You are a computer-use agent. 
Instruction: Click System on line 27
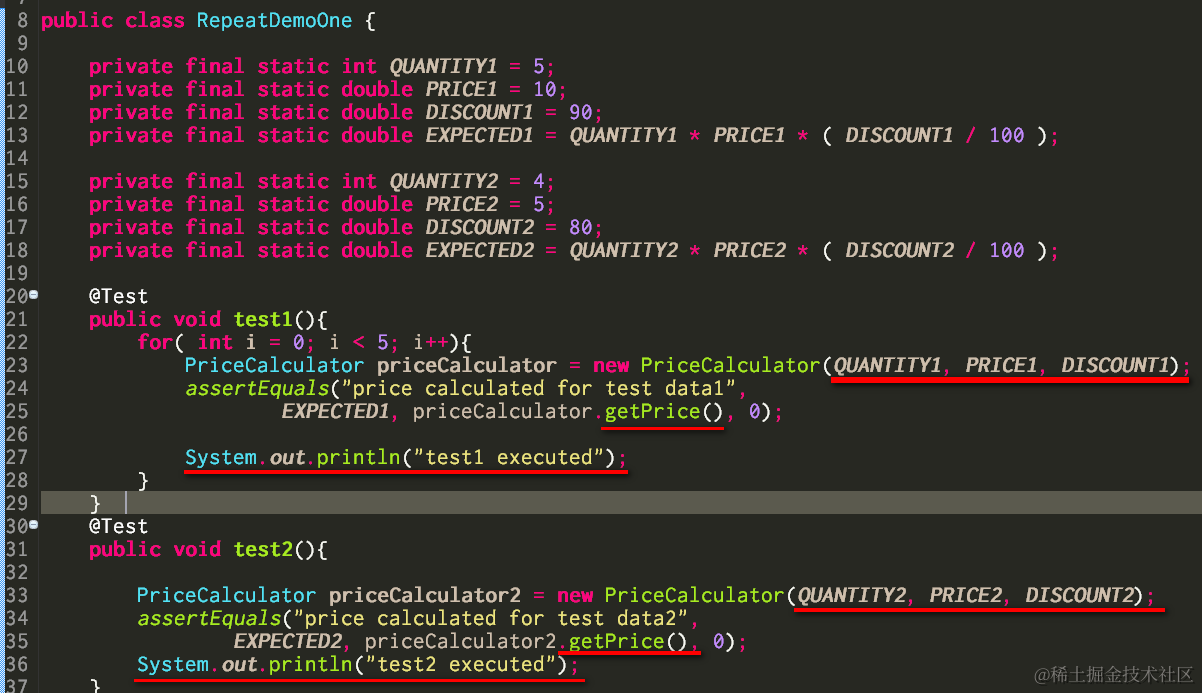click(221, 457)
